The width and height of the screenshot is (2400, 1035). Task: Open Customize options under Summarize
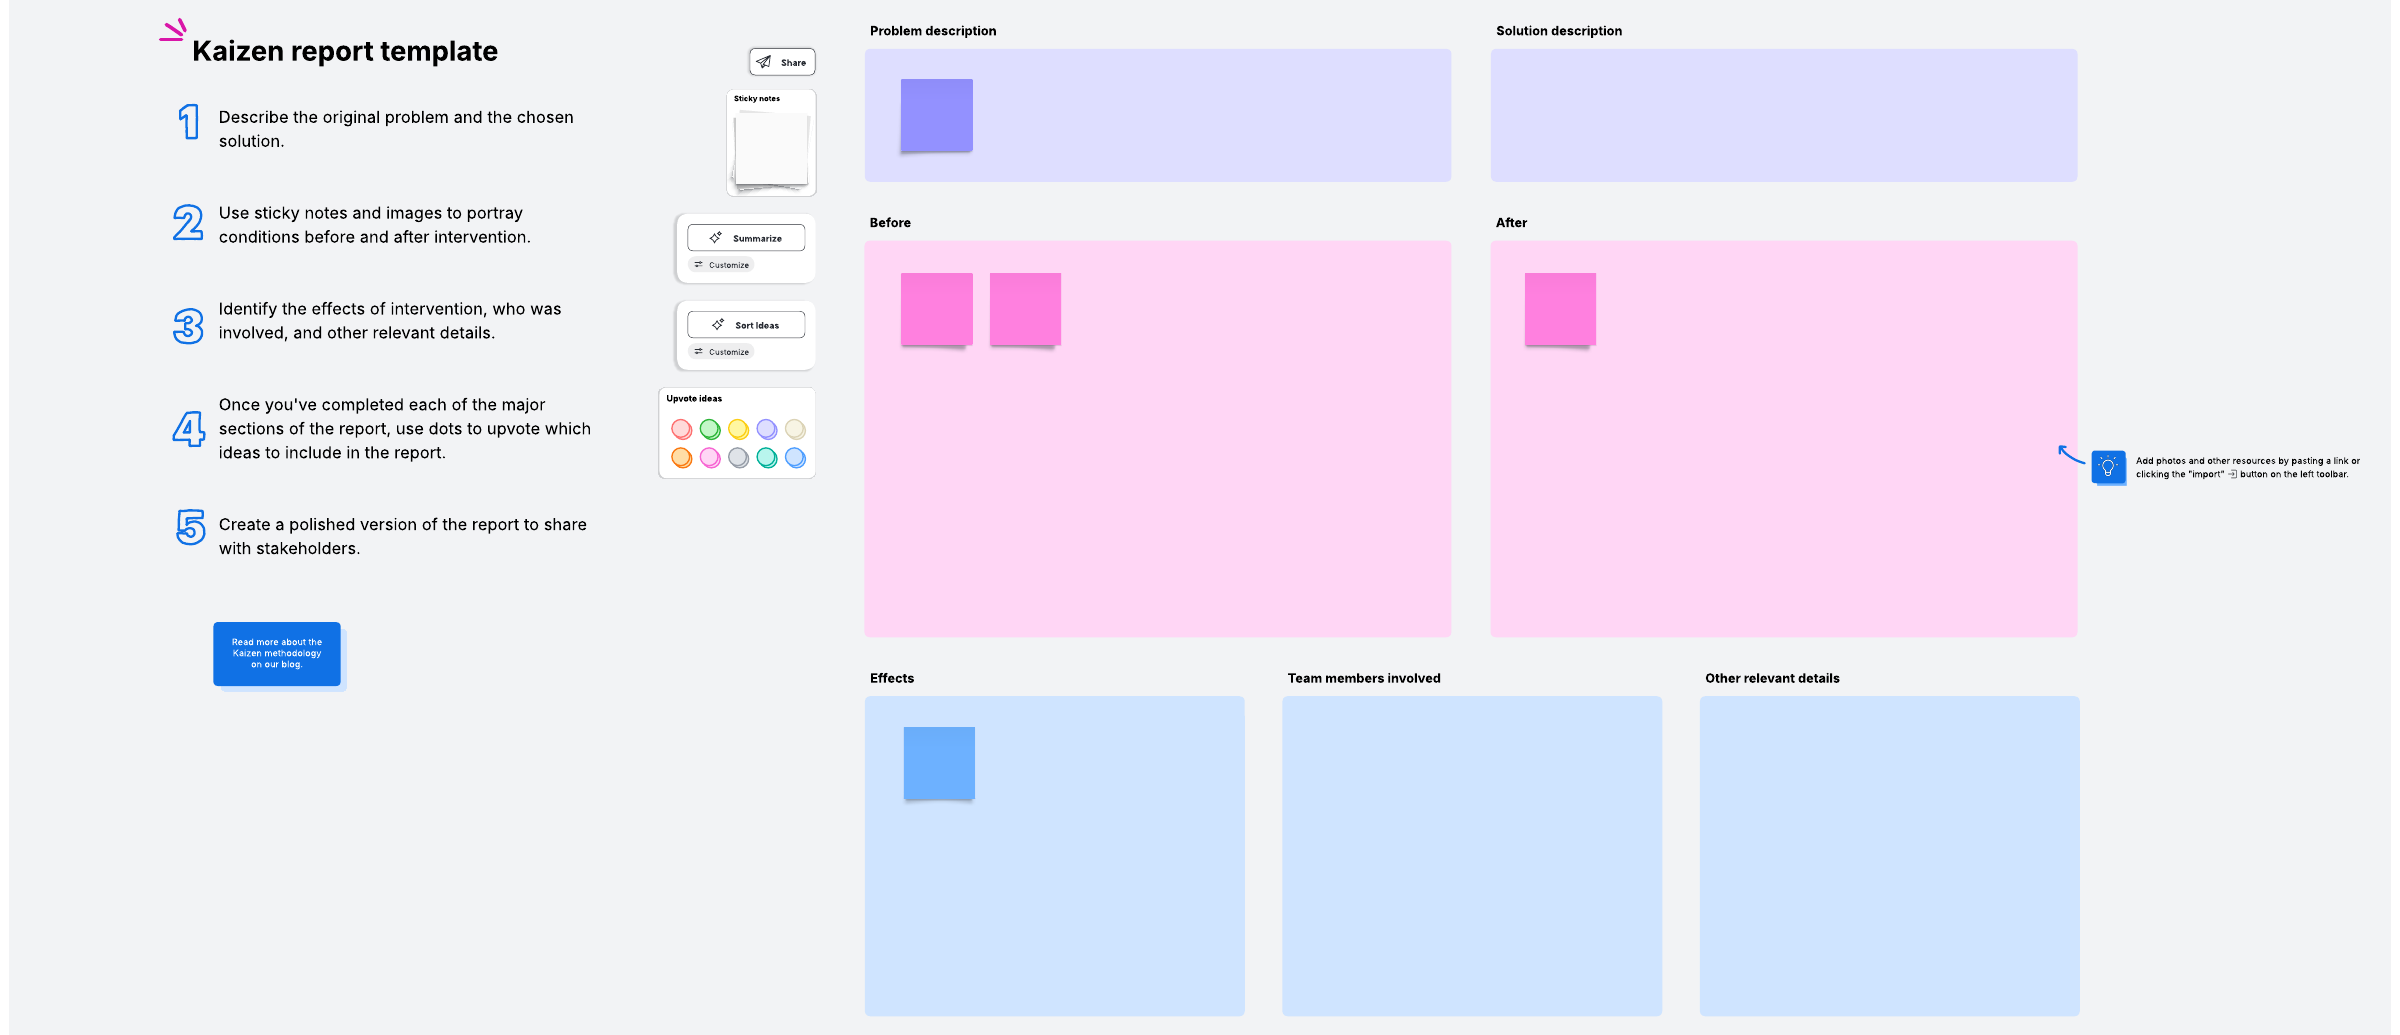tap(722, 265)
